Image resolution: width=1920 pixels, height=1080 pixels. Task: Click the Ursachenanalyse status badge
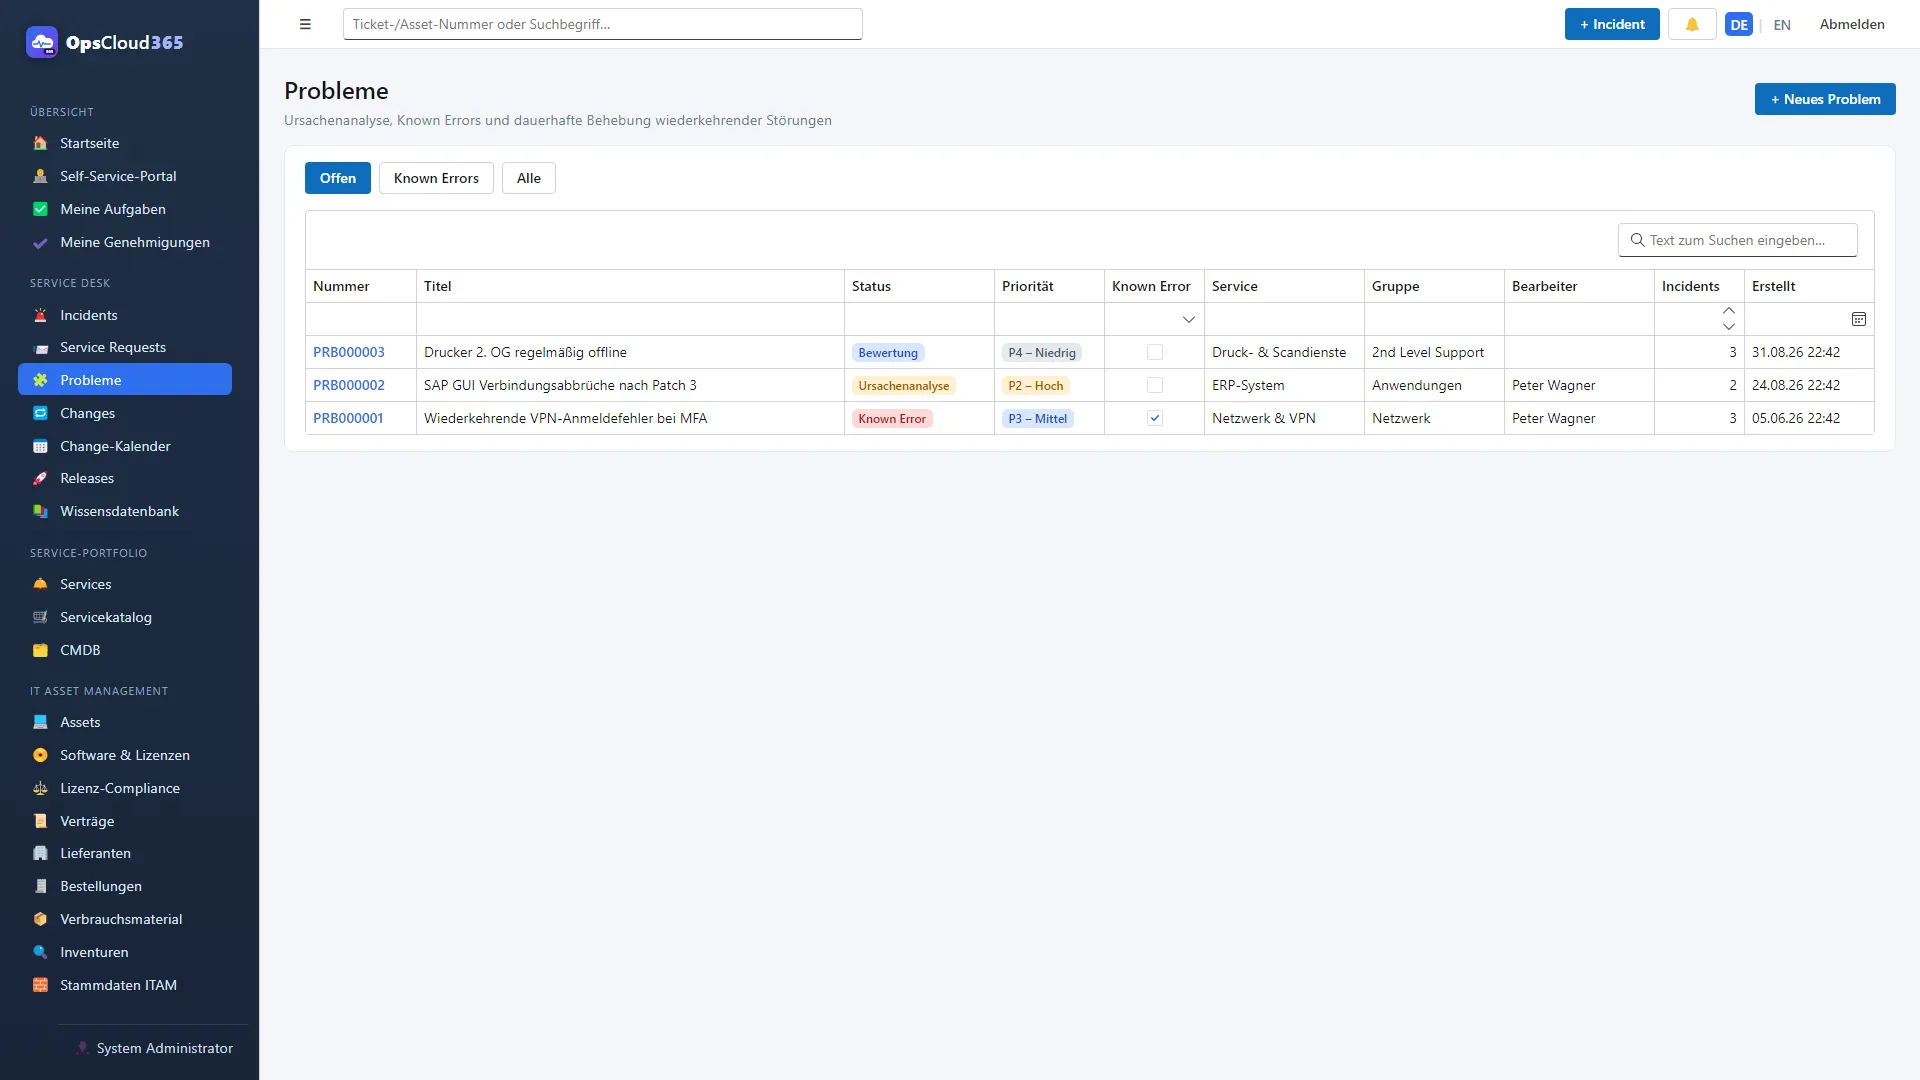click(x=904, y=386)
